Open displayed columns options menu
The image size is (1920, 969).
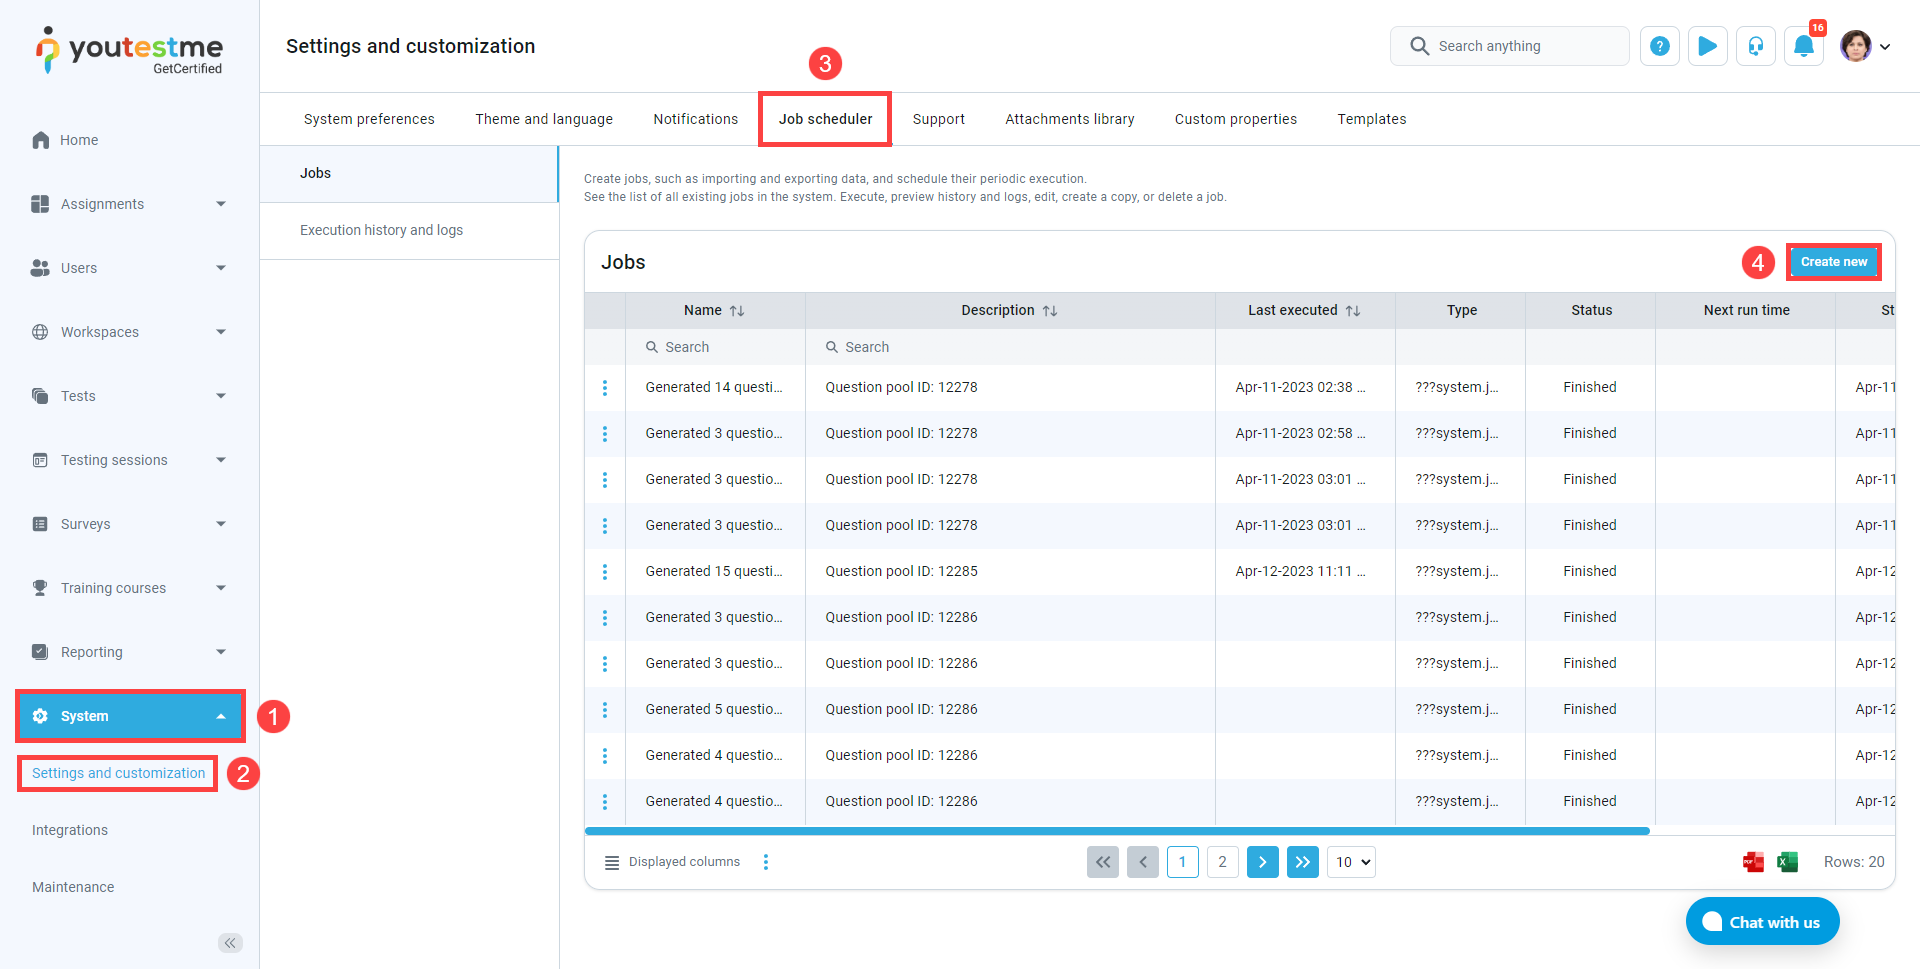[766, 862]
